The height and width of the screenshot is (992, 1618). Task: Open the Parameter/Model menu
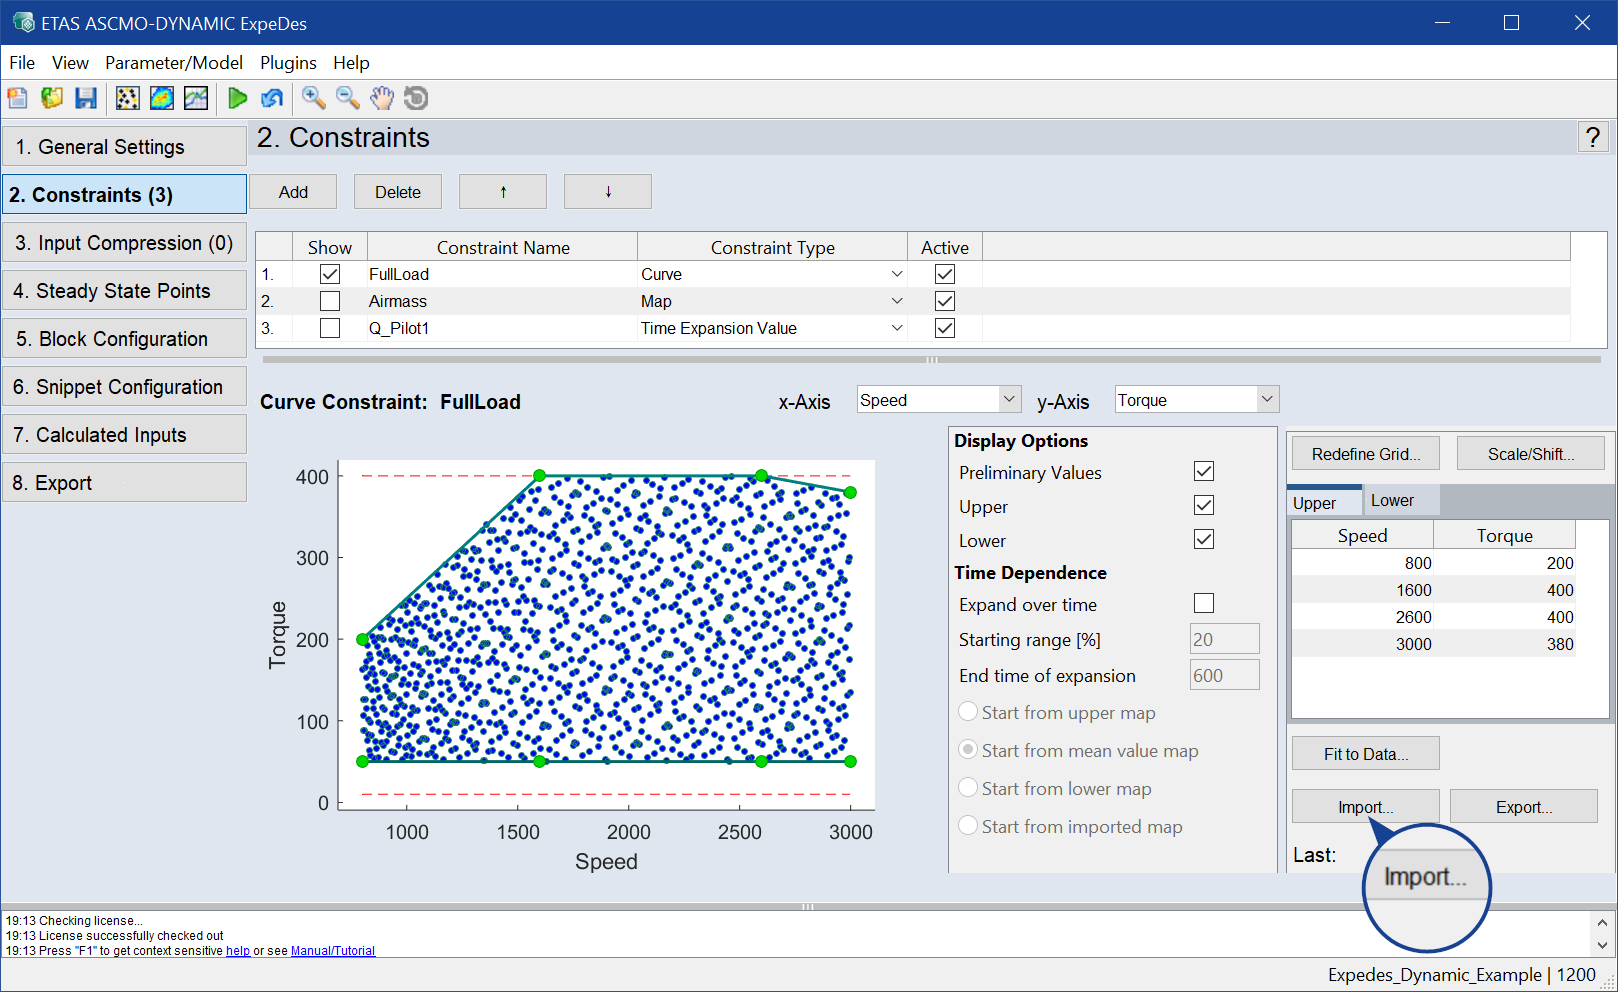(174, 63)
